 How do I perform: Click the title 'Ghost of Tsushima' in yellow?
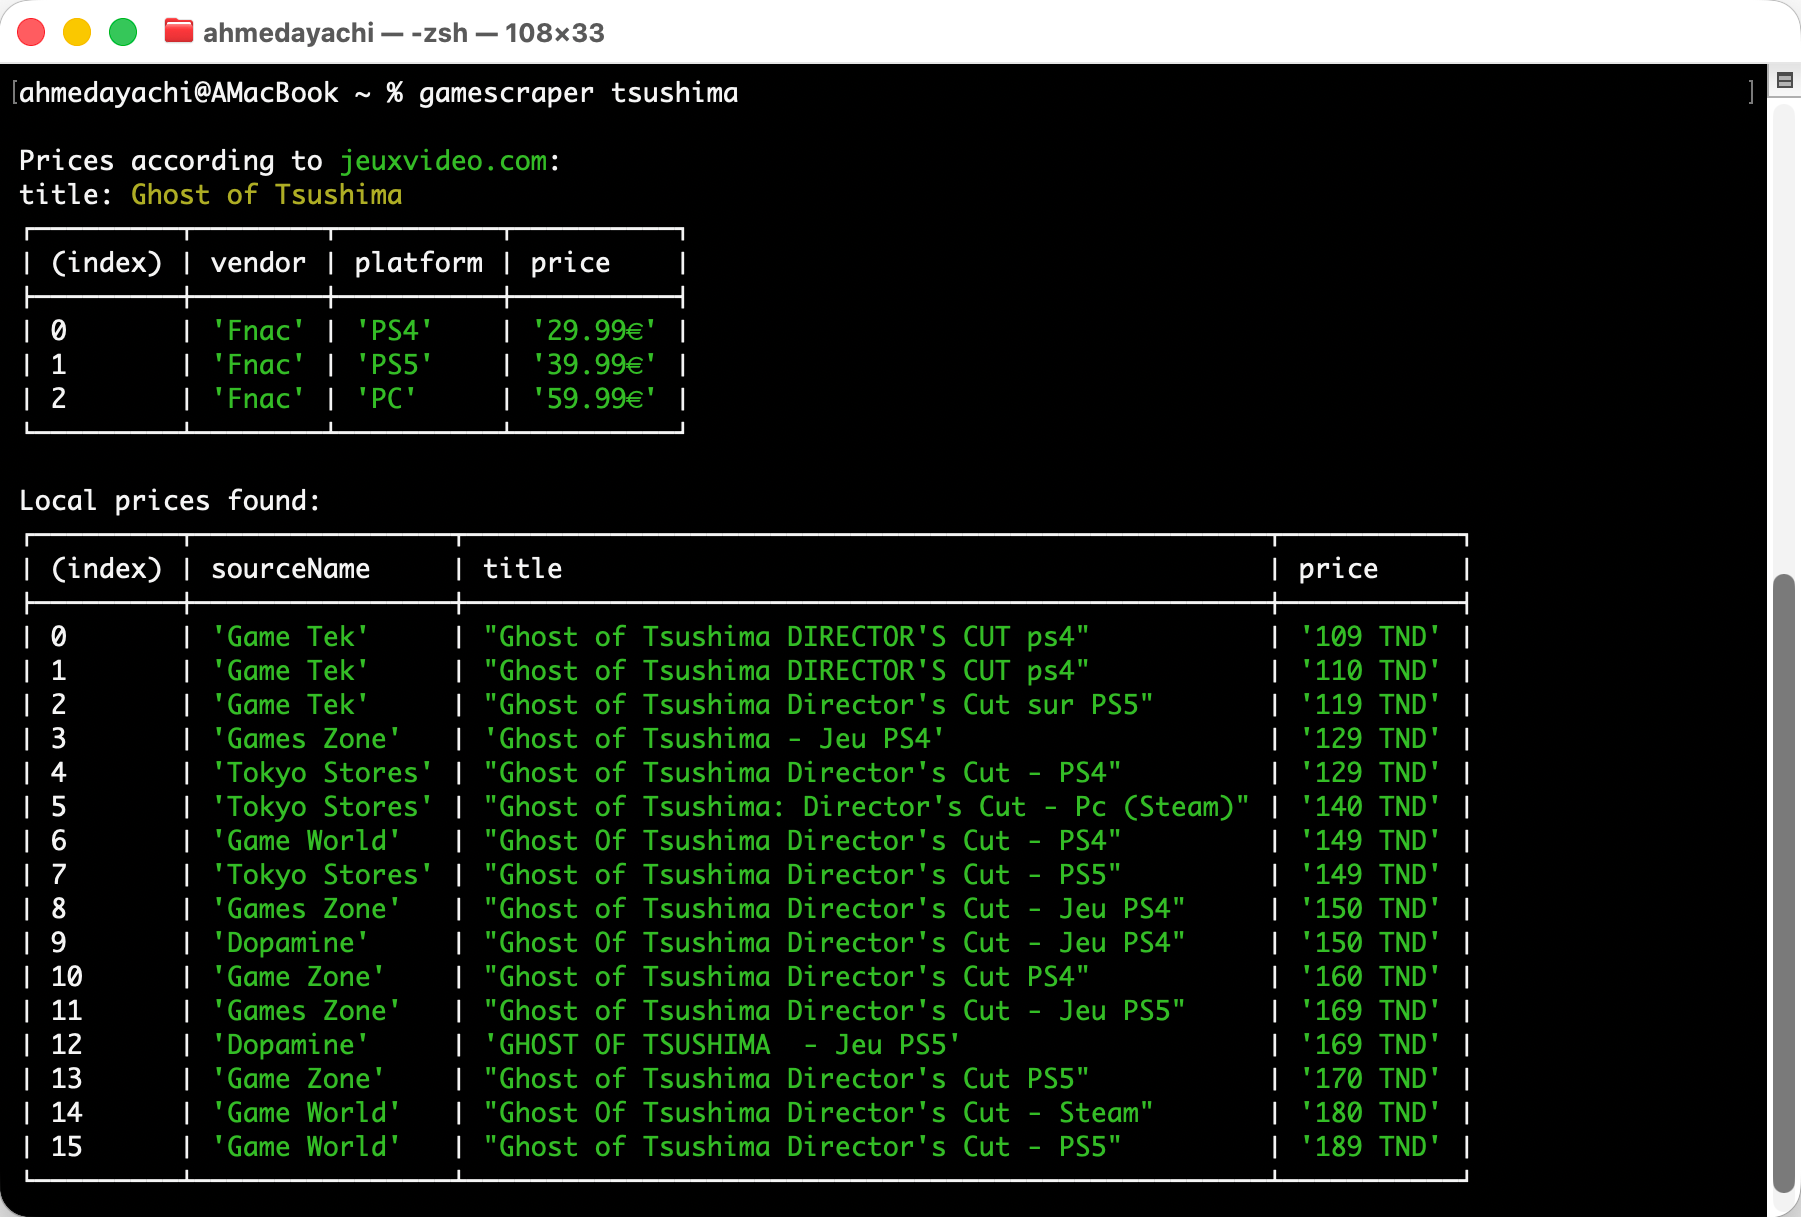pos(267,195)
